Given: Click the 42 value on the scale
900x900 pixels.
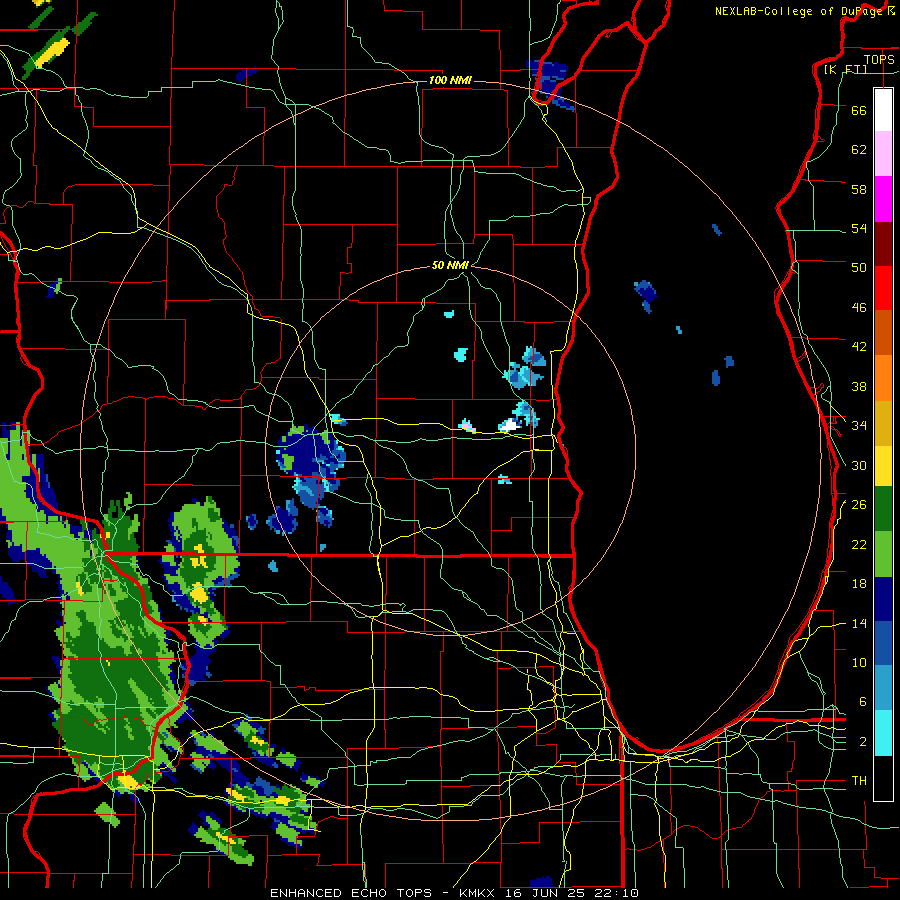Looking at the screenshot, I should [x=859, y=347].
